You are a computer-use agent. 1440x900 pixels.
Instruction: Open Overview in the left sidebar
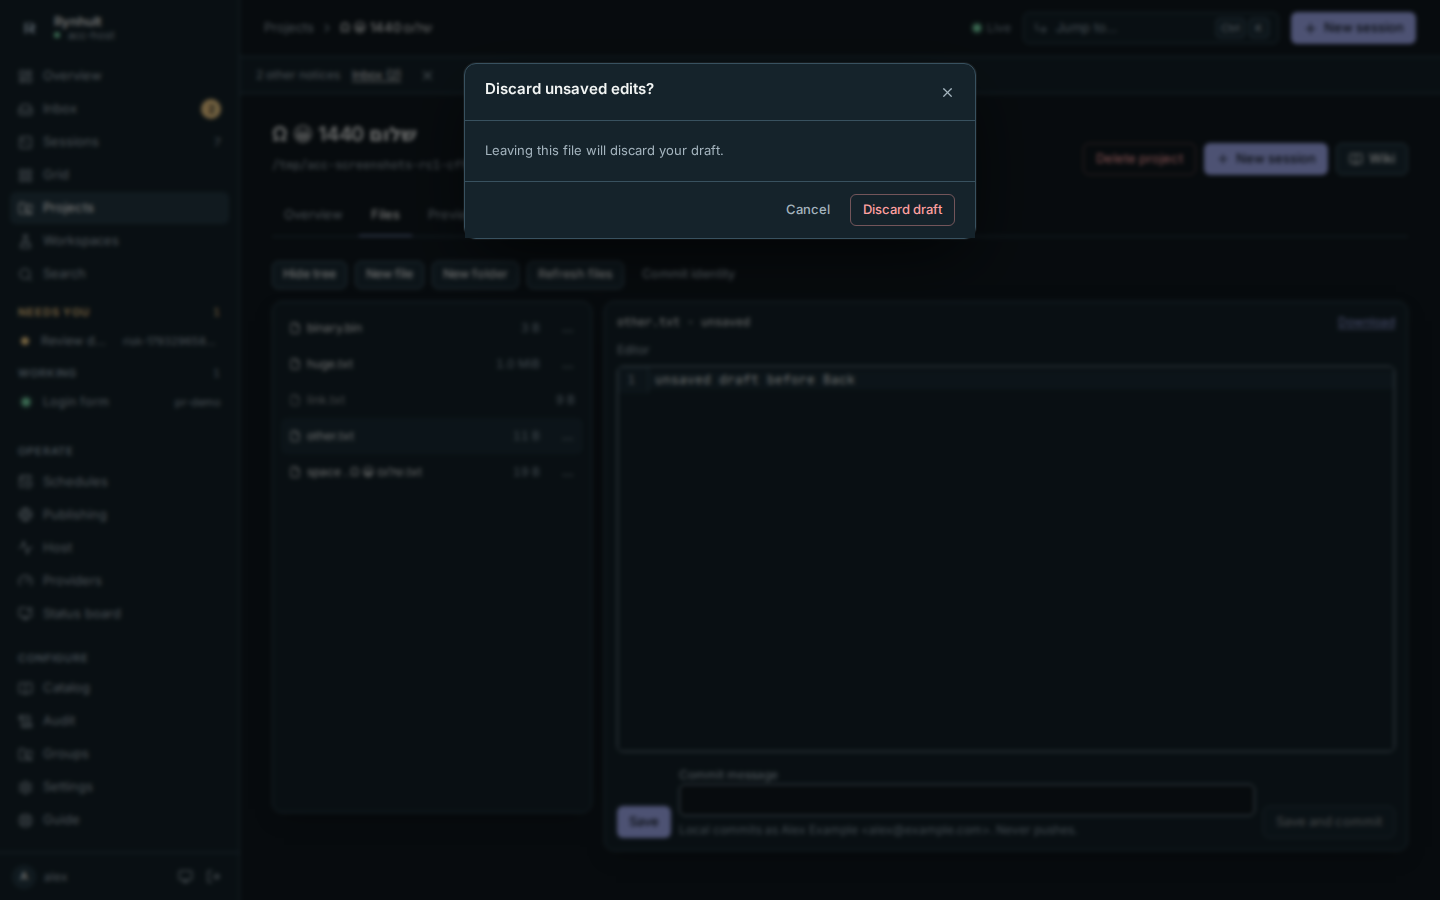[x=120, y=76]
